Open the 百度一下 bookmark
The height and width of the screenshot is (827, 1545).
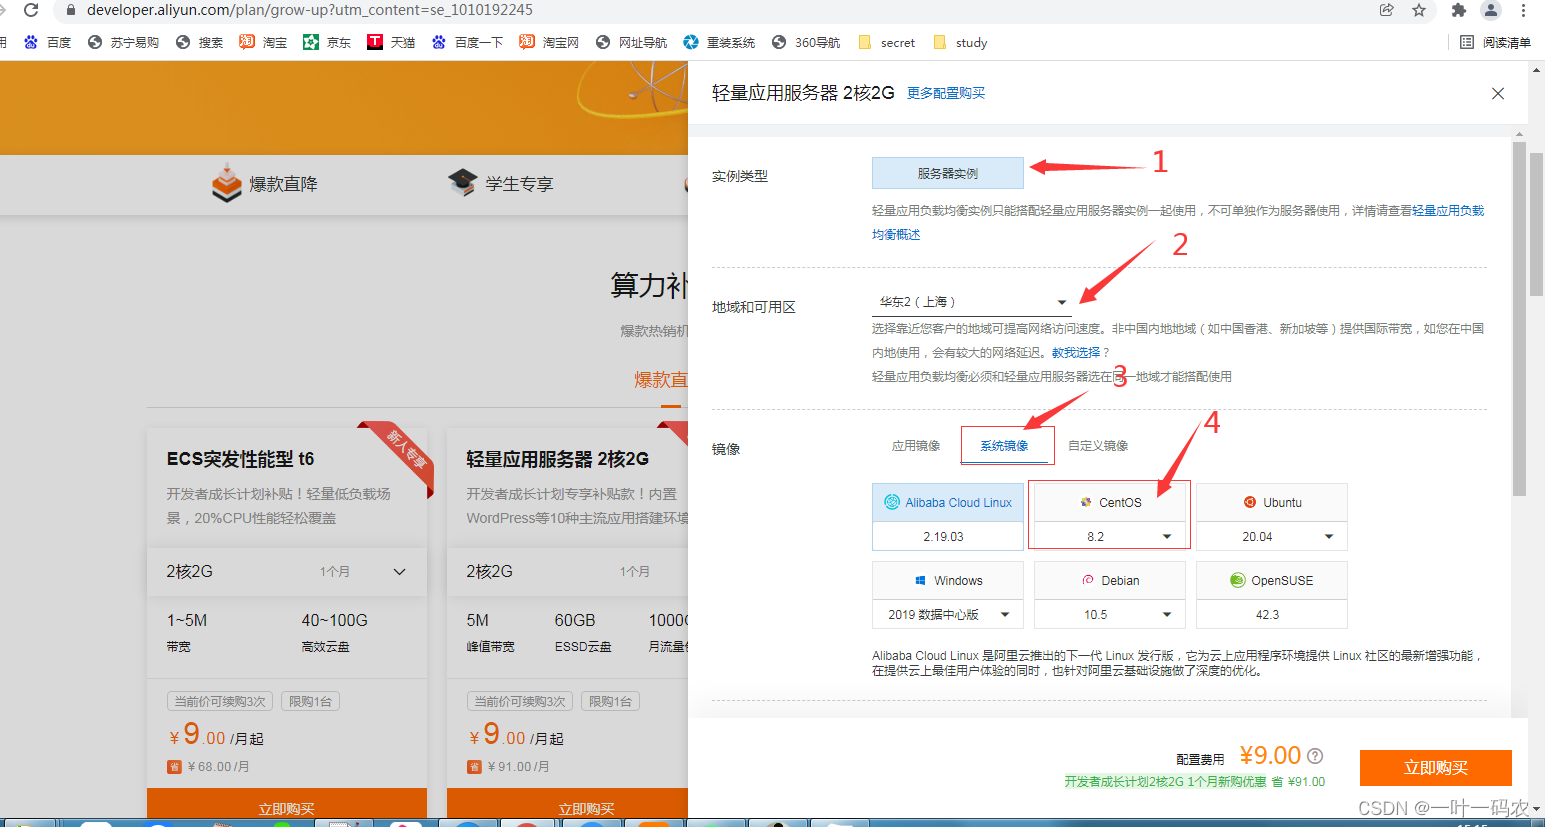click(468, 42)
